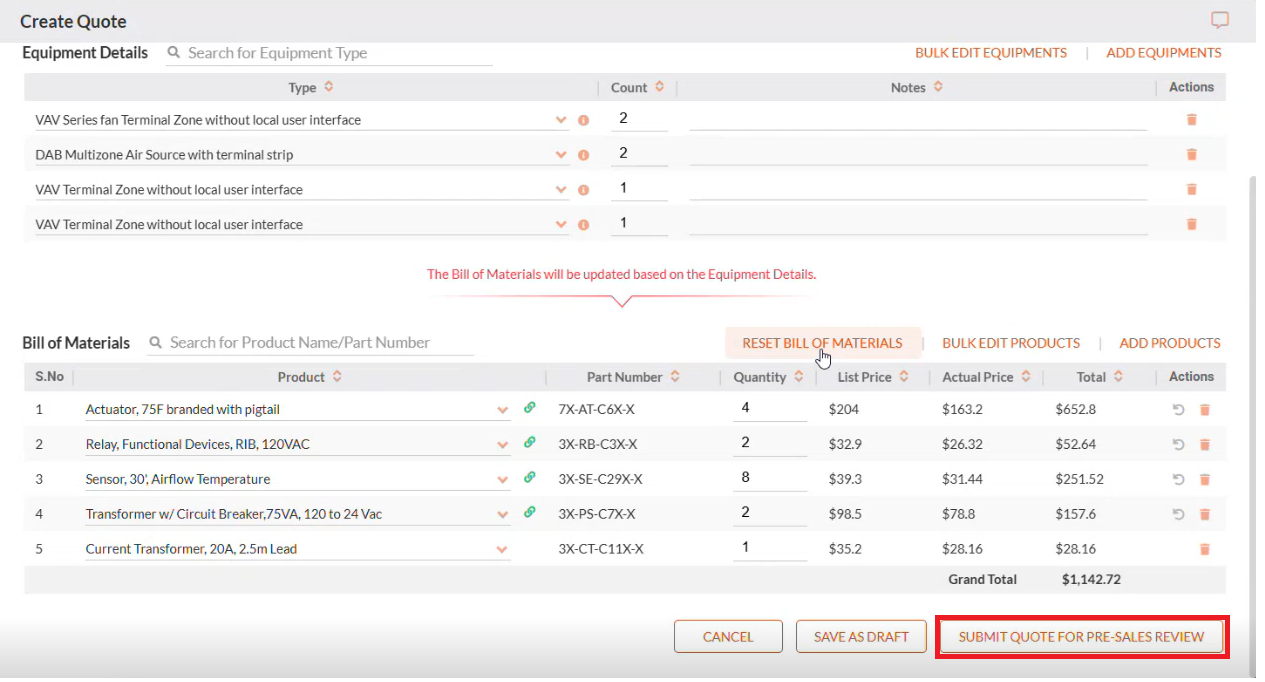Reset the Actuator product row
Screen dimensions: 1265x682
[x=1178, y=409]
